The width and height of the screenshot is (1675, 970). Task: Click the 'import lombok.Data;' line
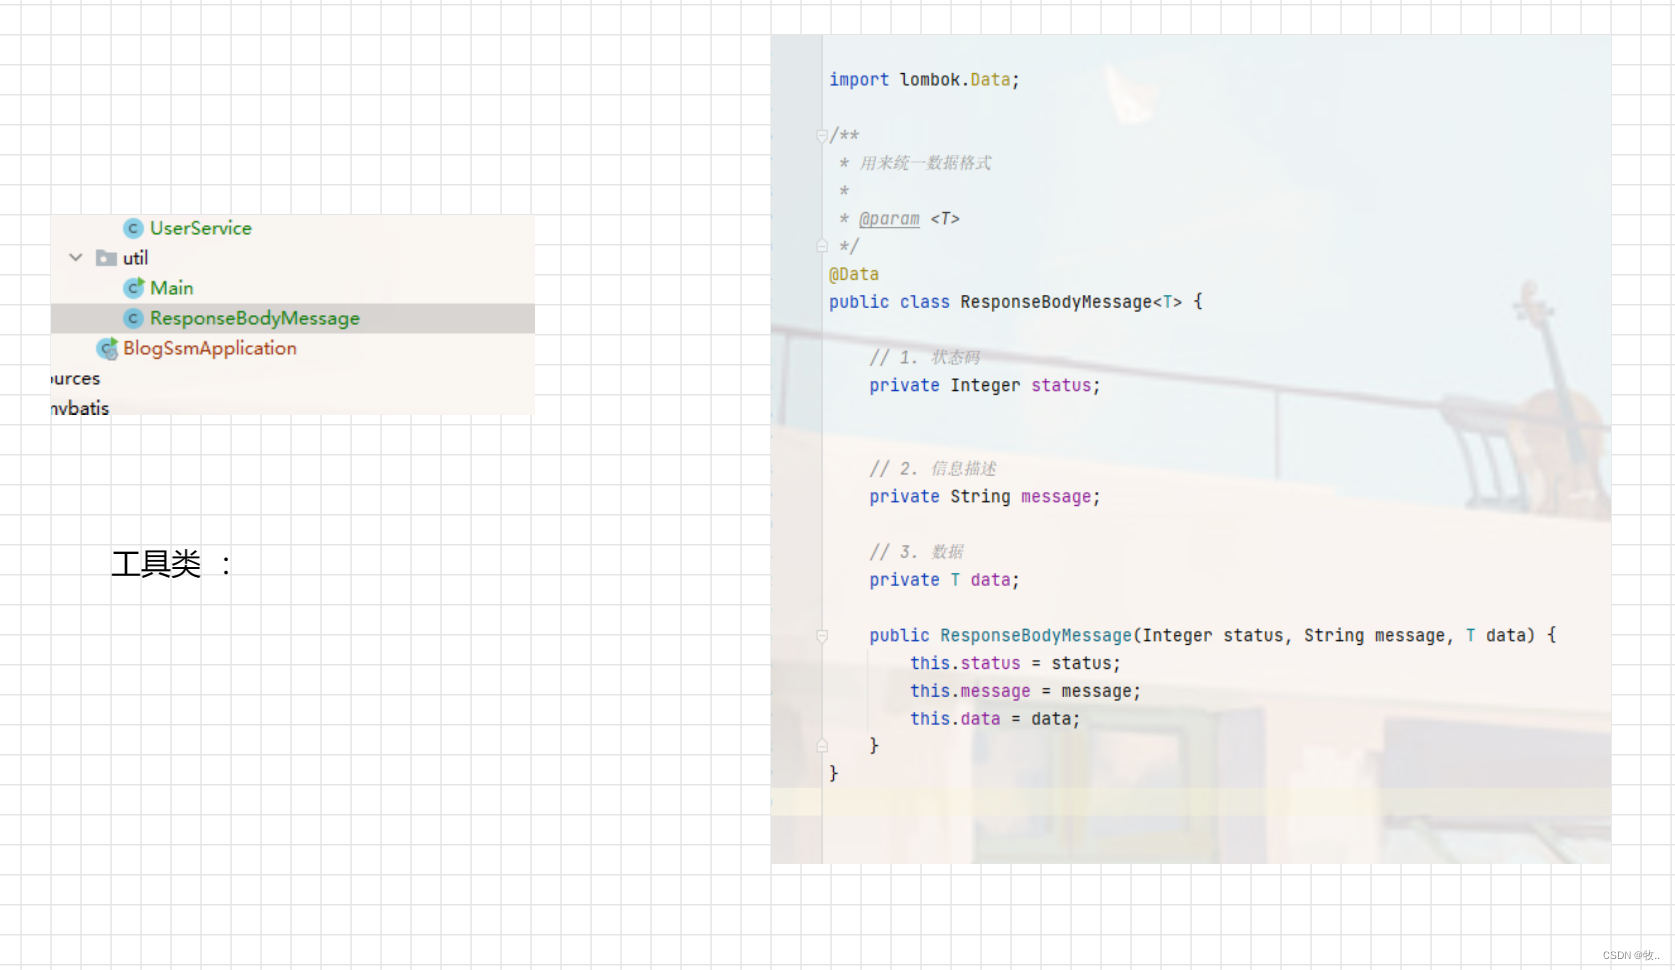[x=924, y=80]
